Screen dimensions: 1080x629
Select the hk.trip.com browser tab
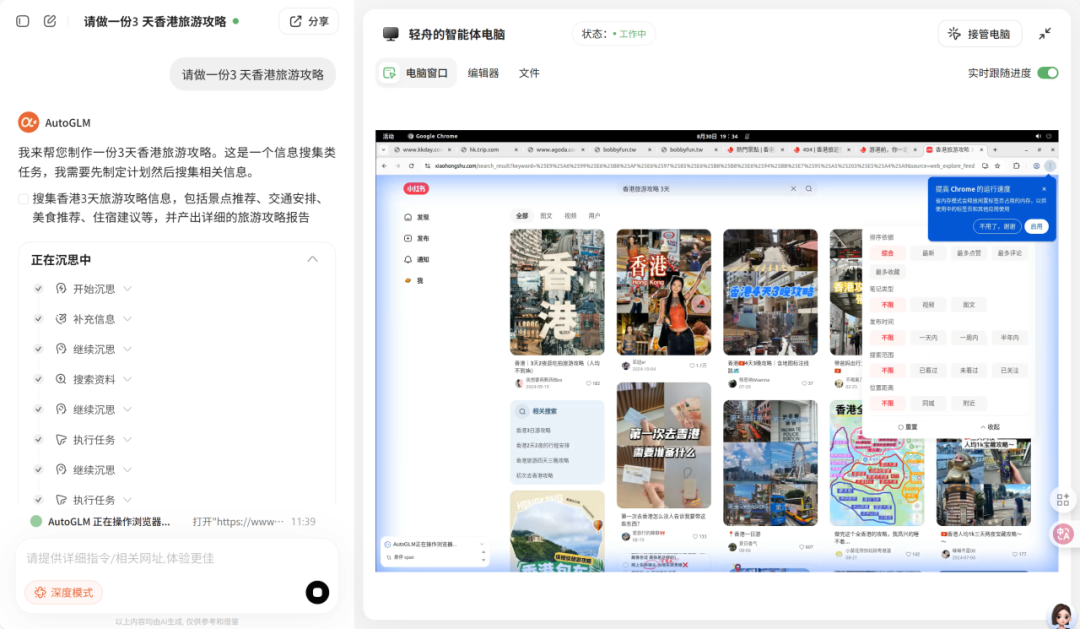(485, 149)
